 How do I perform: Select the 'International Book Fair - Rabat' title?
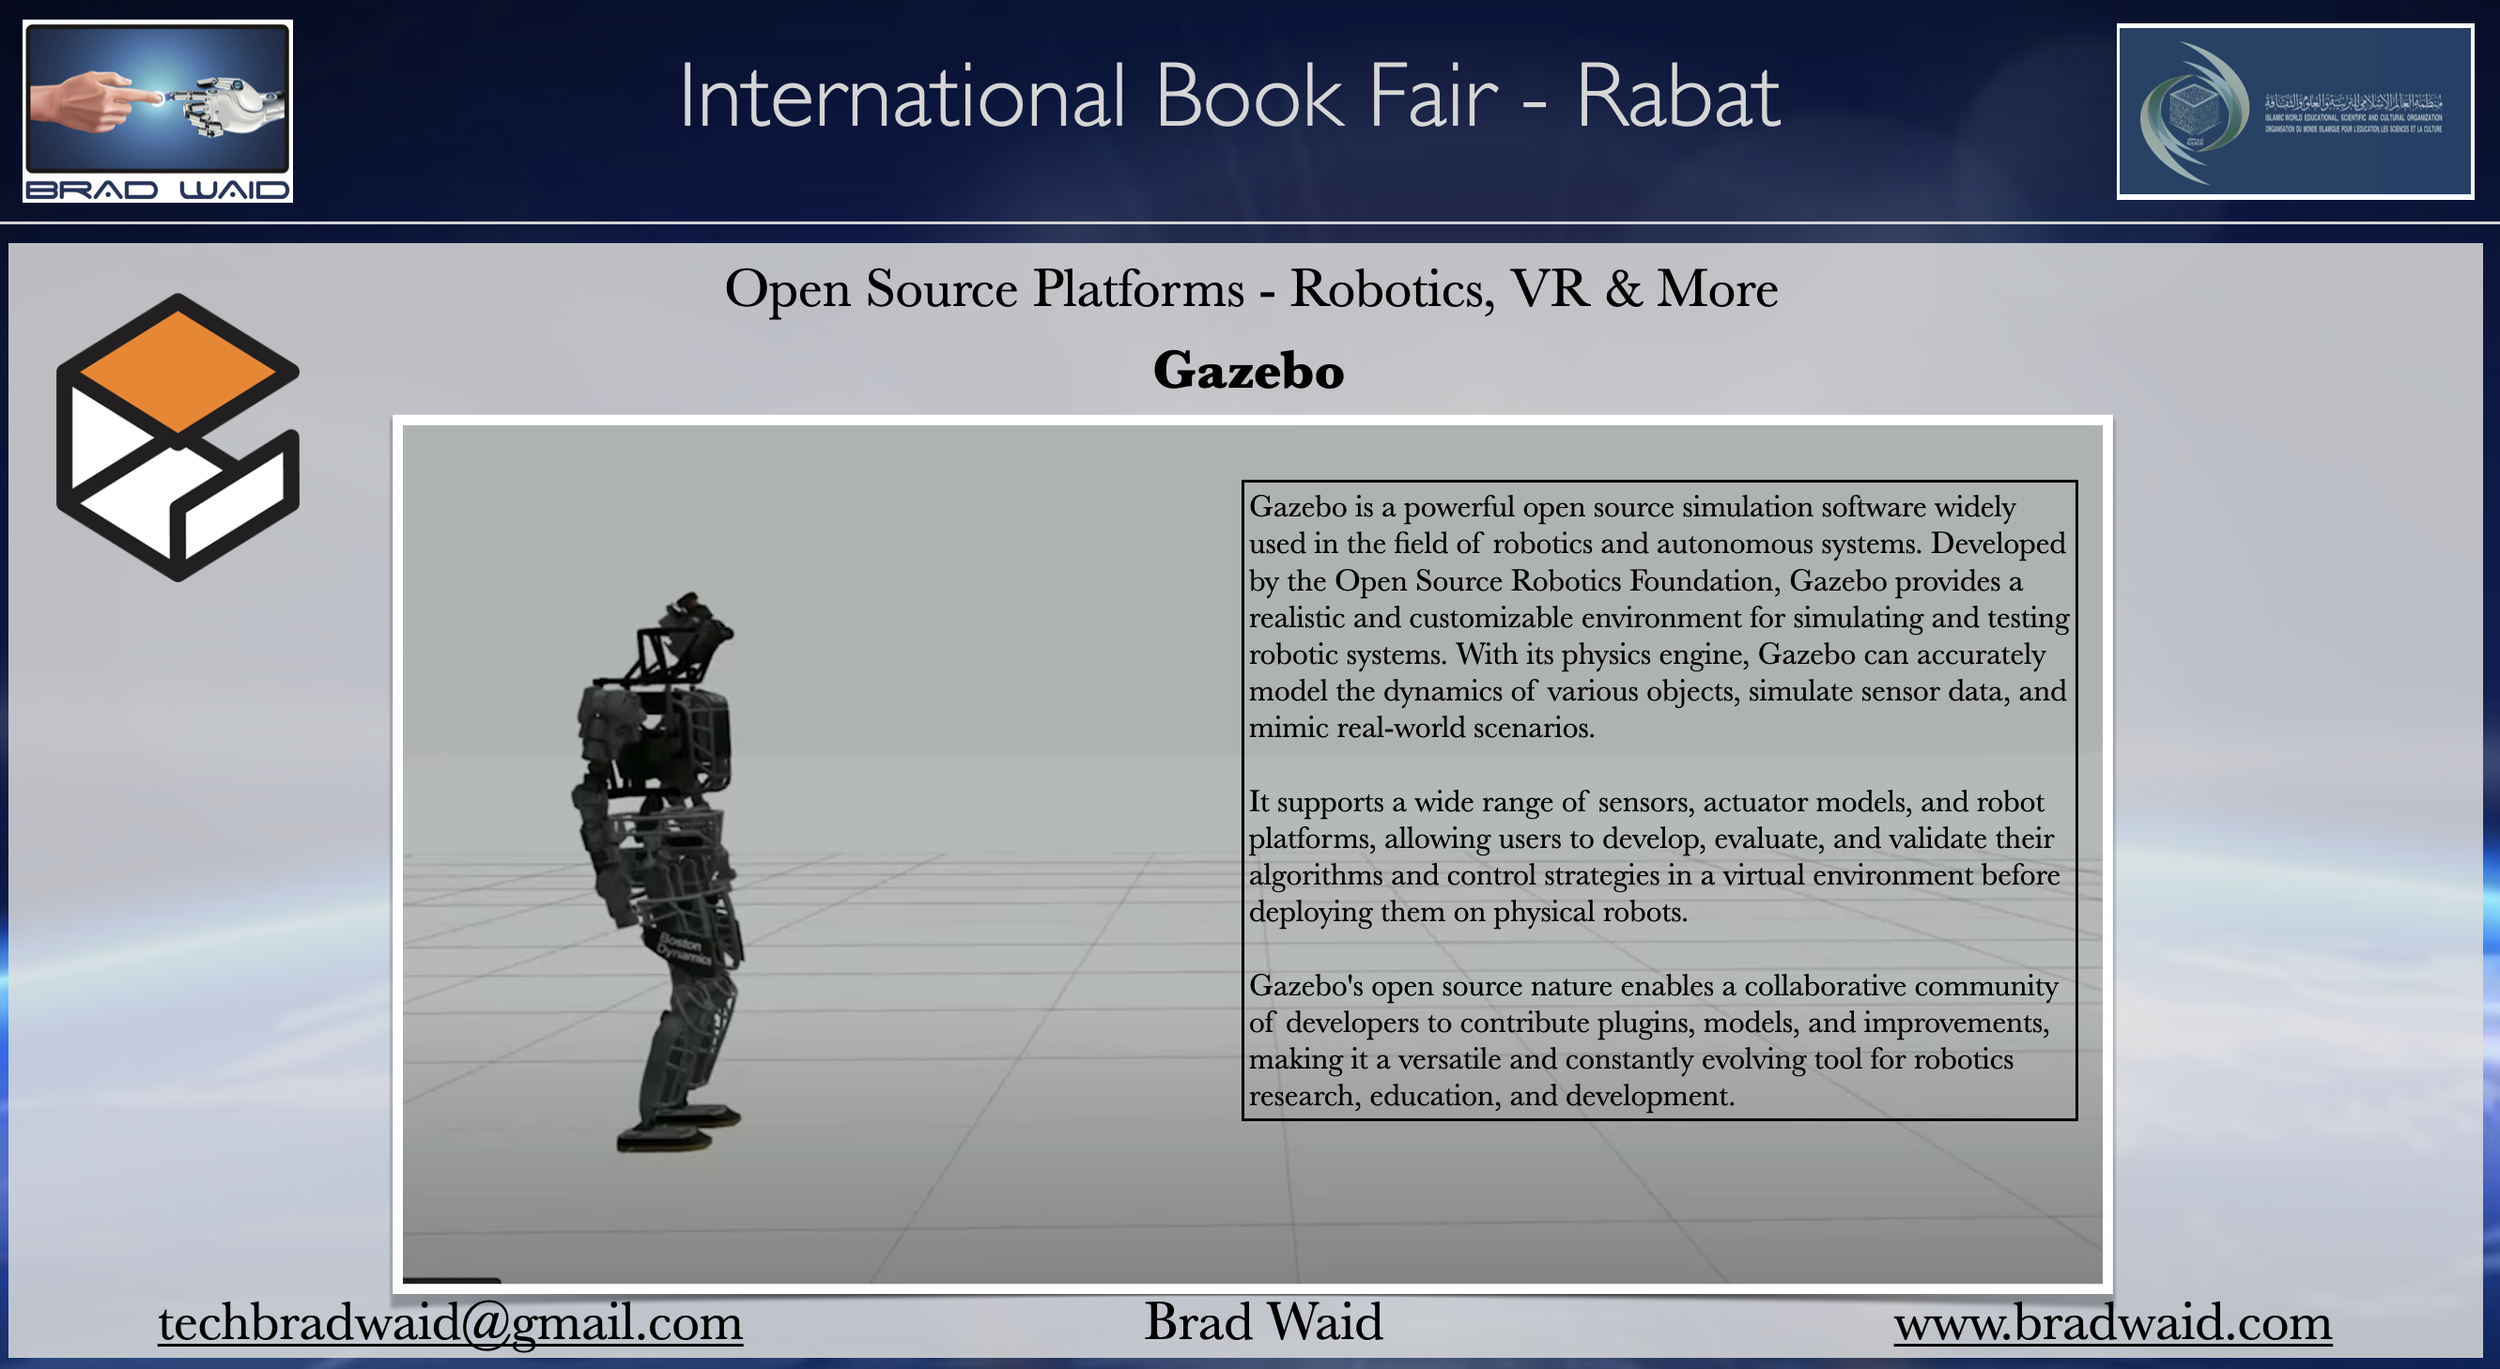tap(1229, 97)
